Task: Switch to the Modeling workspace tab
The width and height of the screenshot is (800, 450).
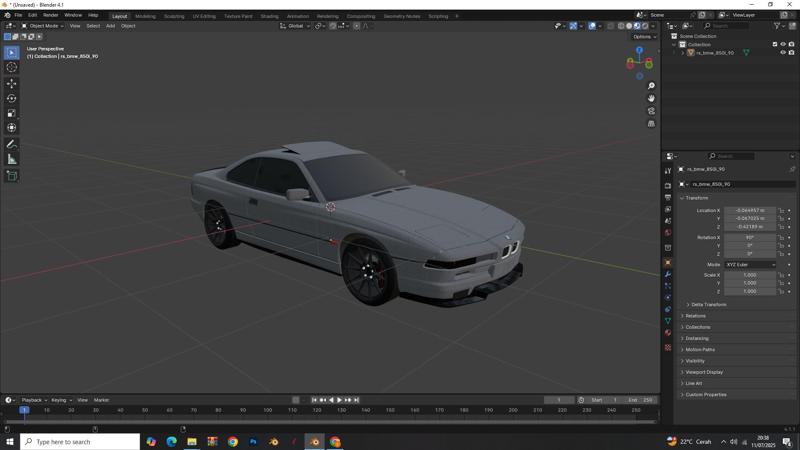Action: coord(145,16)
